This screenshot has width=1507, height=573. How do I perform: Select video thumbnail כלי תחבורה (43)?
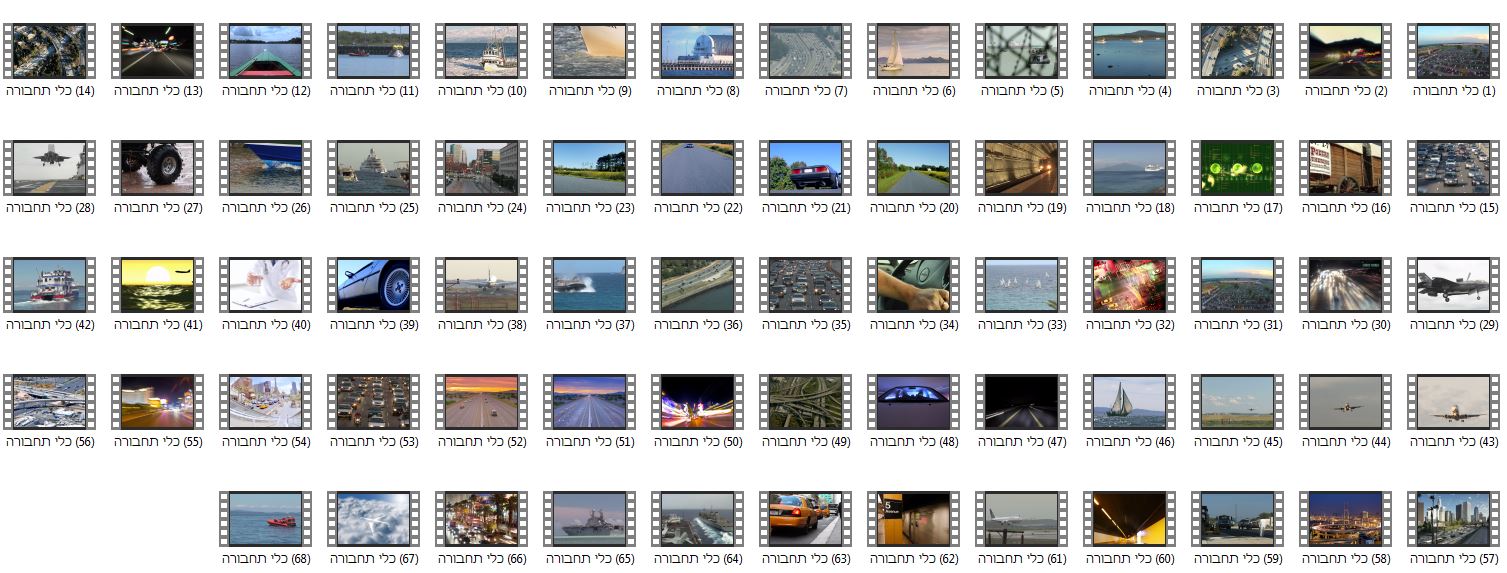click(1453, 402)
